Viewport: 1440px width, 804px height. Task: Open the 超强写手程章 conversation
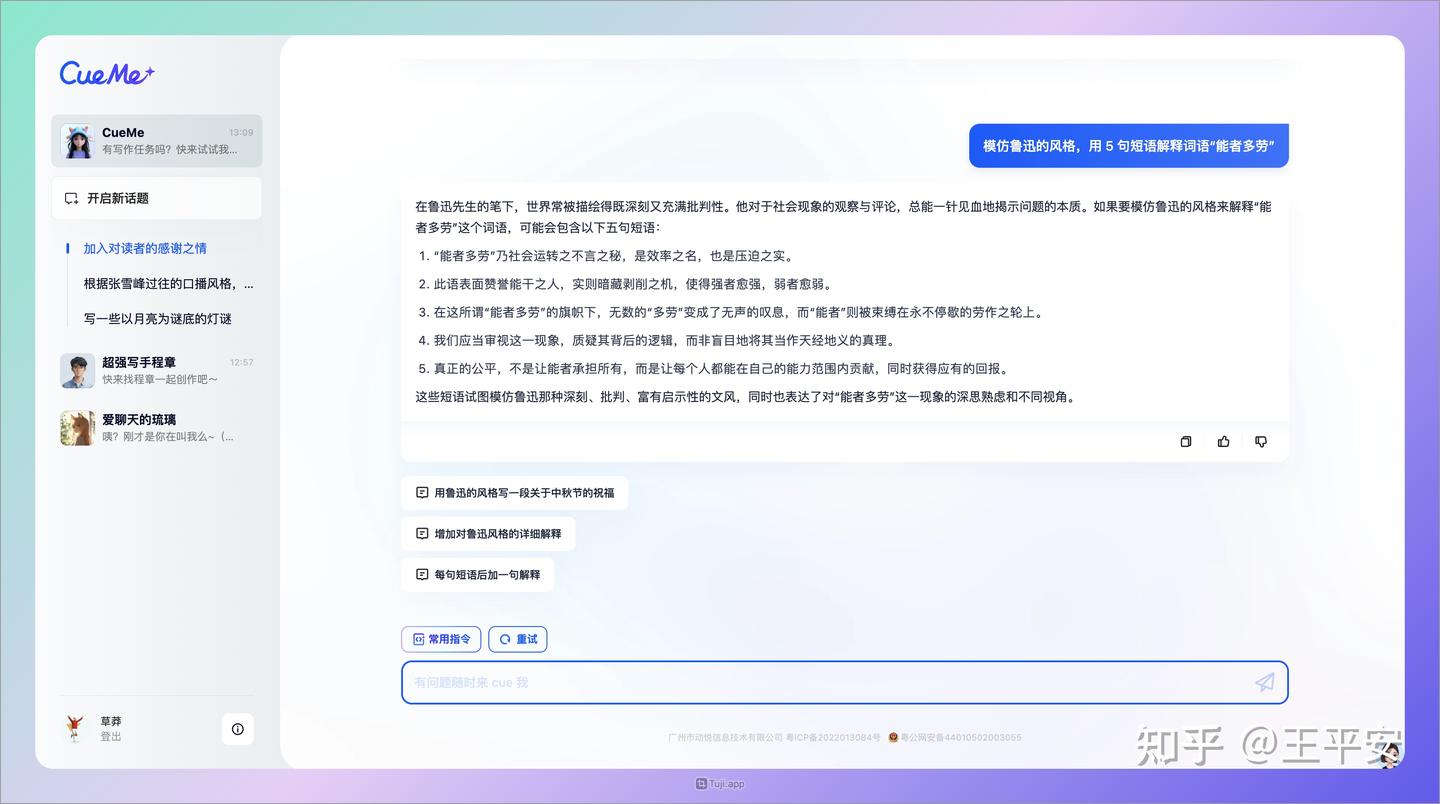pyautogui.click(x=156, y=370)
